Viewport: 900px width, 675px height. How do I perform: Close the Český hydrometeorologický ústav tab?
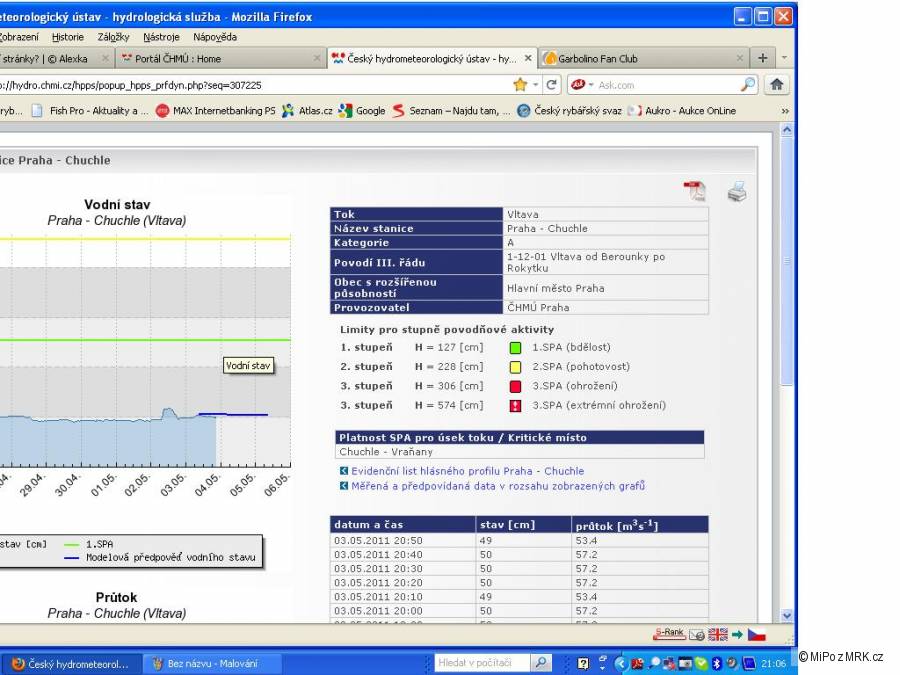pyautogui.click(x=527, y=58)
